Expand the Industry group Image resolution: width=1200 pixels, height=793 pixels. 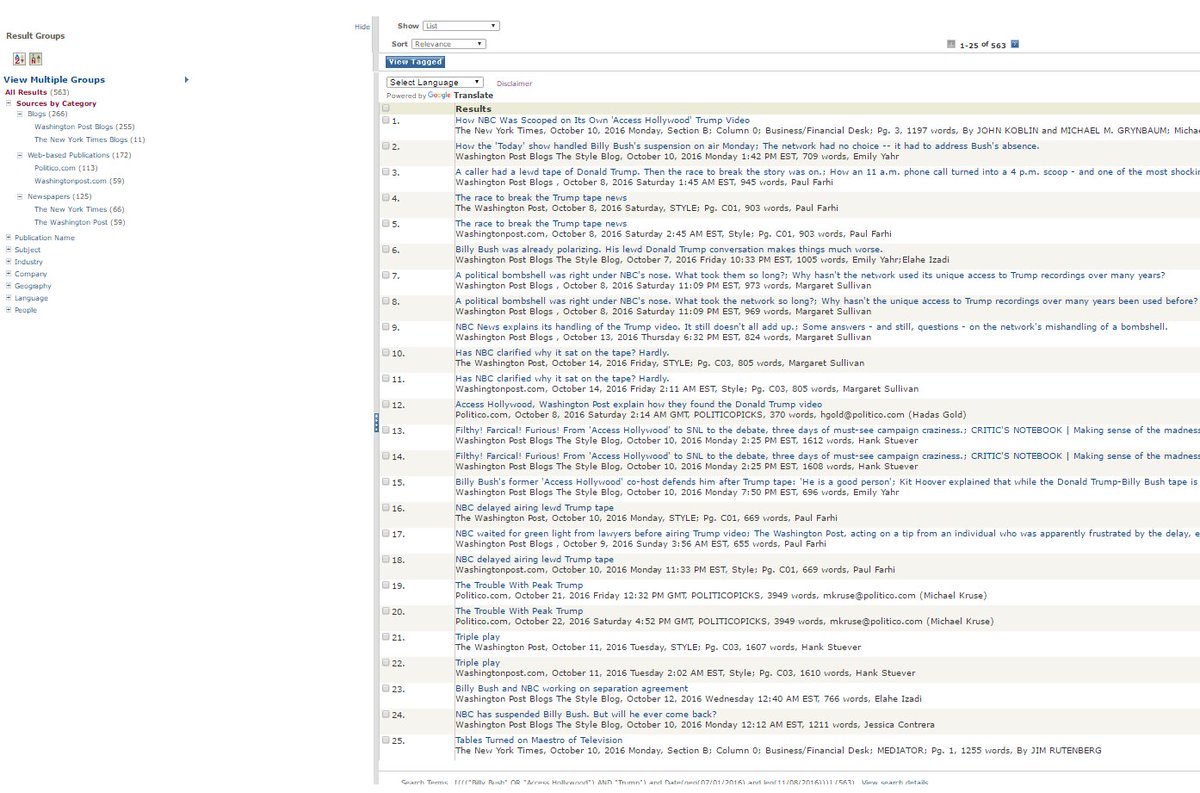pyautogui.click(x=8, y=262)
